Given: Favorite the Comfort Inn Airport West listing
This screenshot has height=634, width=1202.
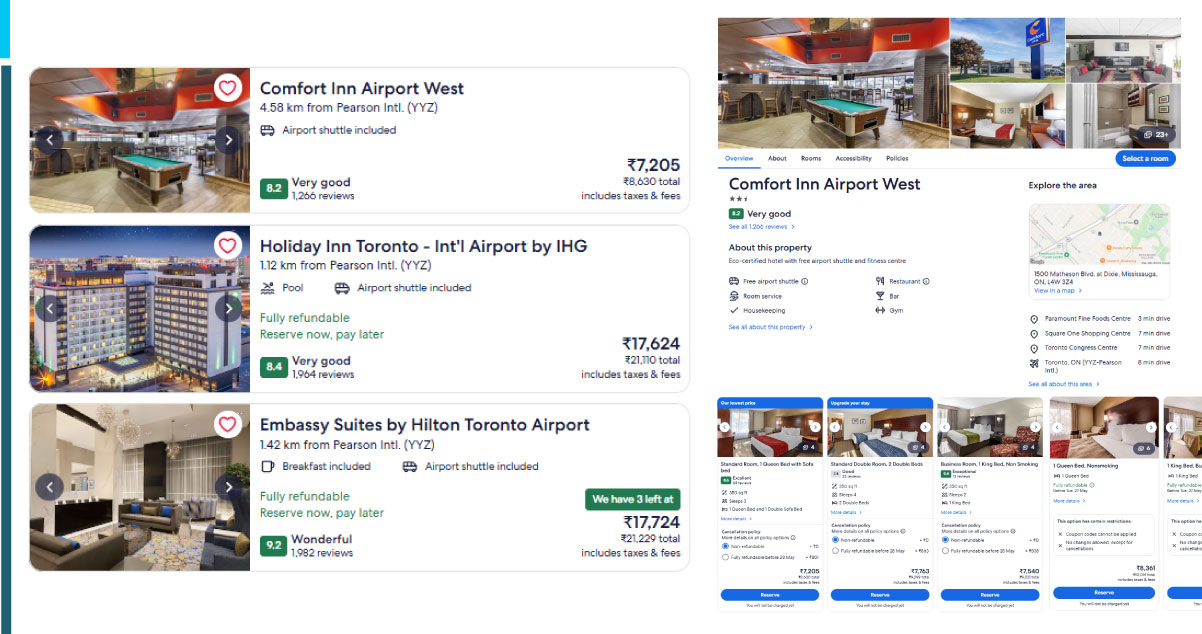Looking at the screenshot, I should (228, 88).
